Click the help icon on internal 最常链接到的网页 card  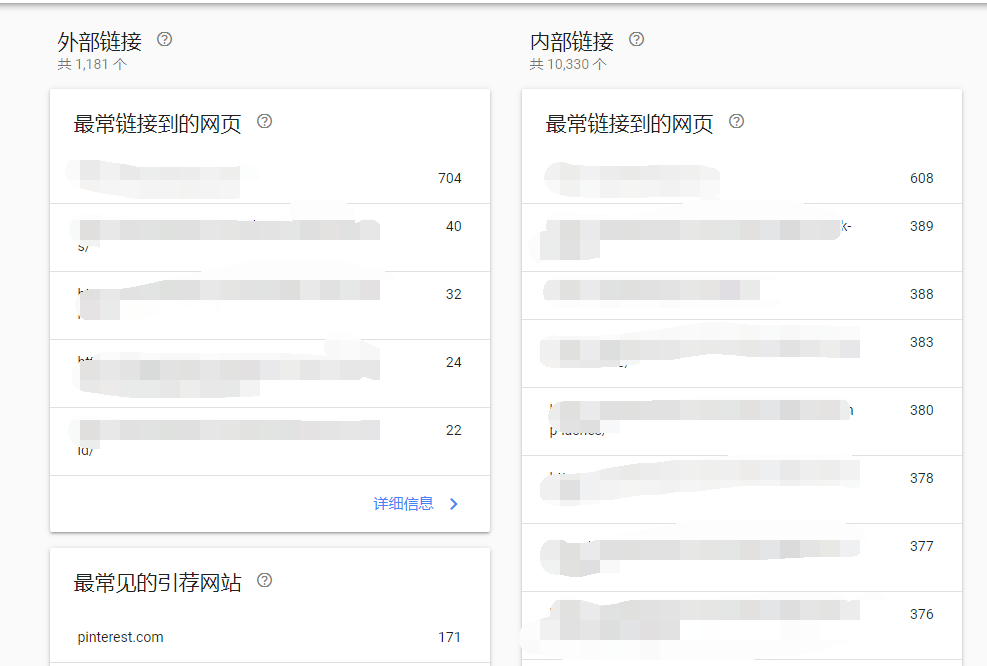click(x=737, y=123)
